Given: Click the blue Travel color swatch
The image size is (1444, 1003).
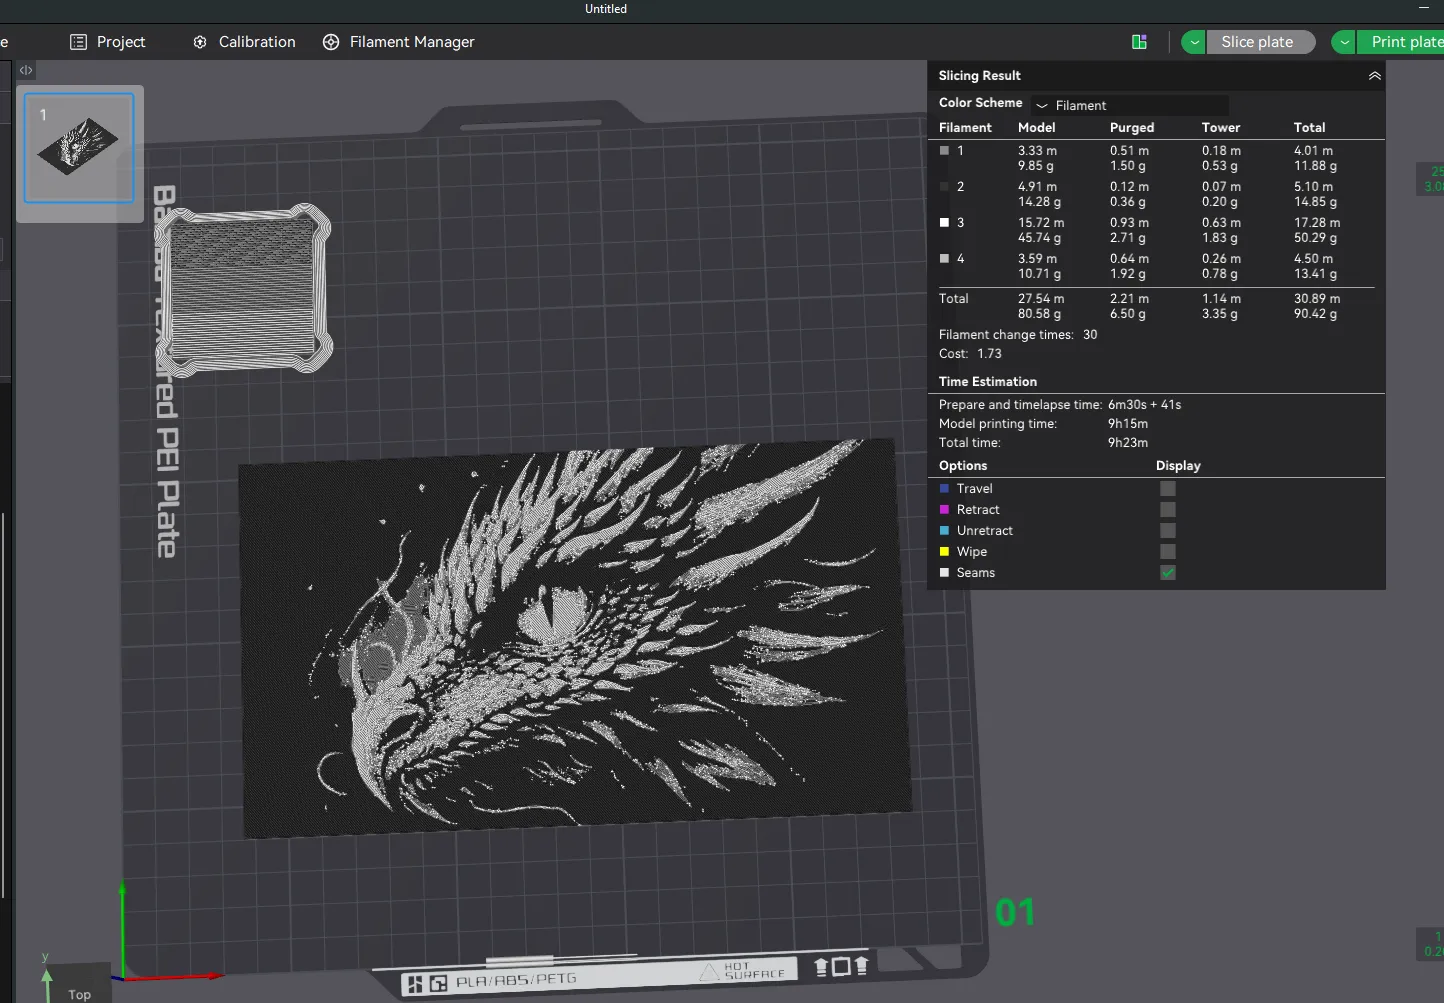Looking at the screenshot, I should point(944,489).
